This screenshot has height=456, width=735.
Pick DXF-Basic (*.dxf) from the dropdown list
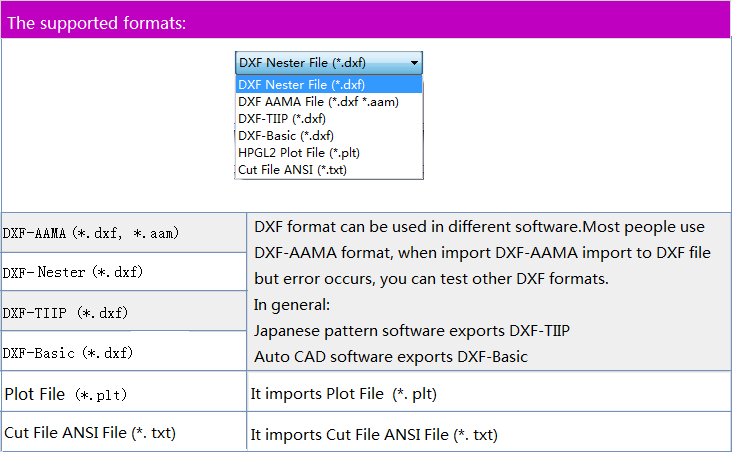tap(286, 136)
